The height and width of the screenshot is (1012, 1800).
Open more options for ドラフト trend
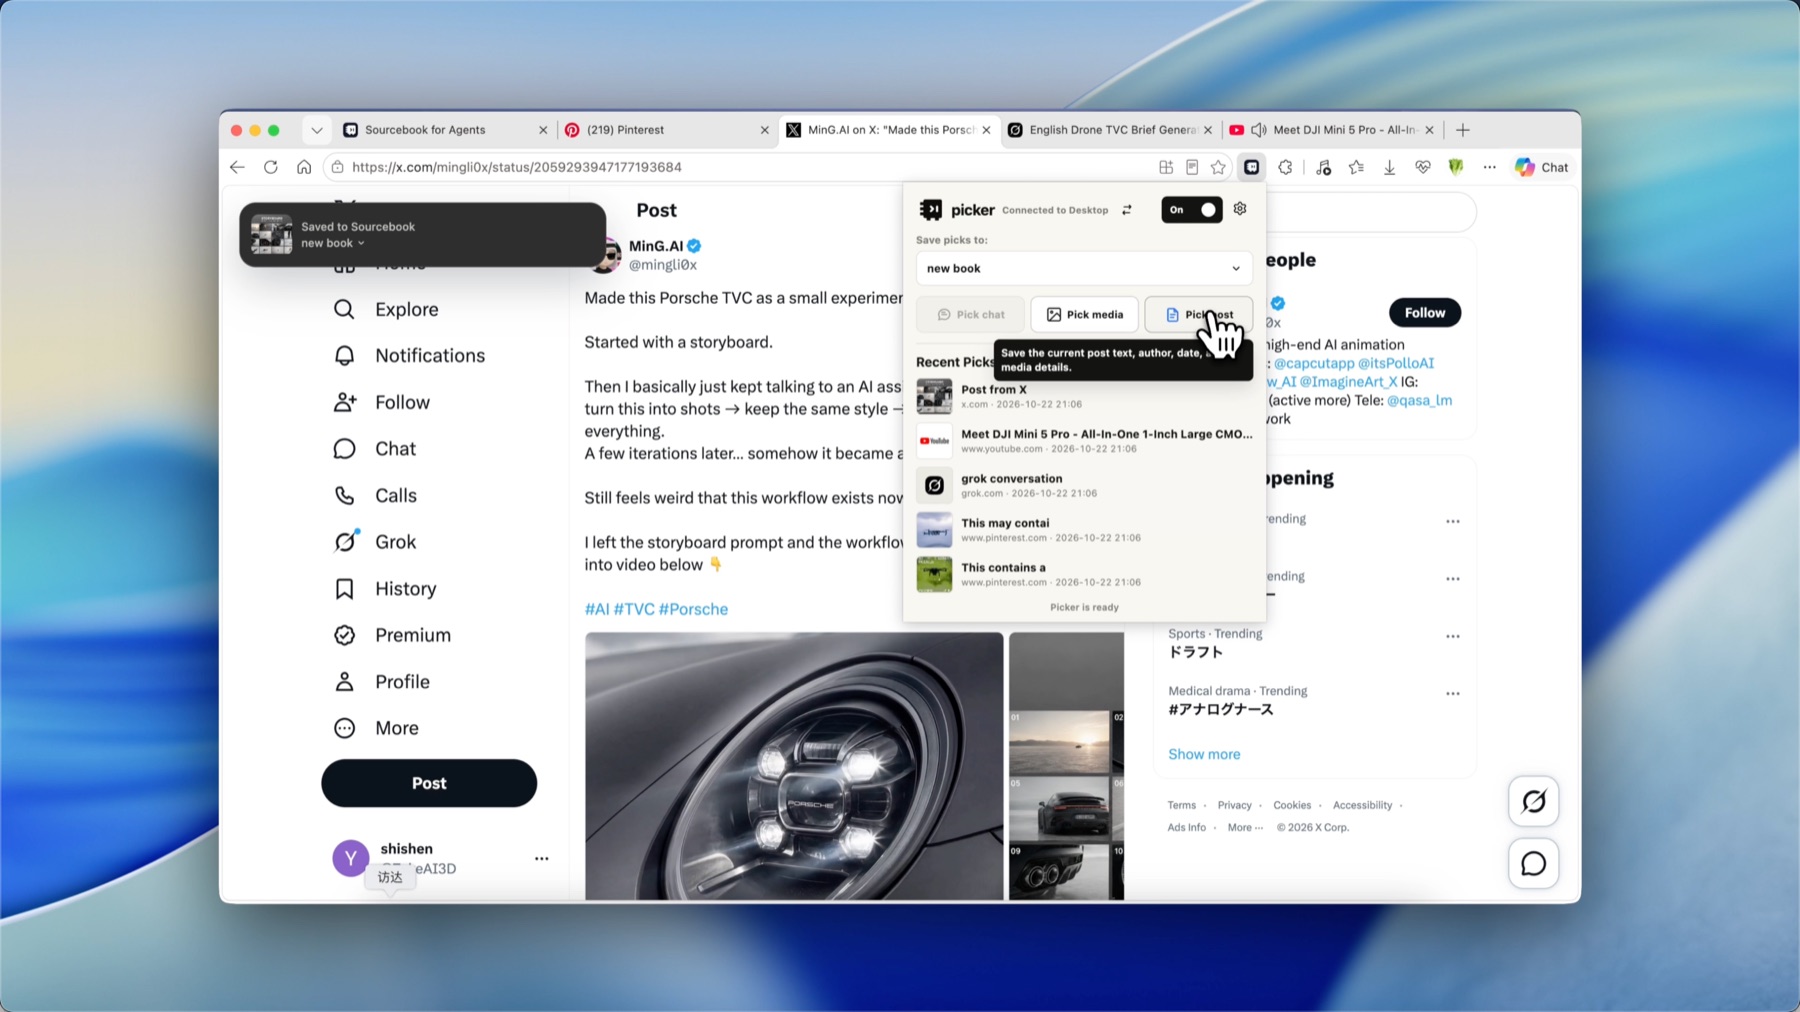[x=1452, y=636]
